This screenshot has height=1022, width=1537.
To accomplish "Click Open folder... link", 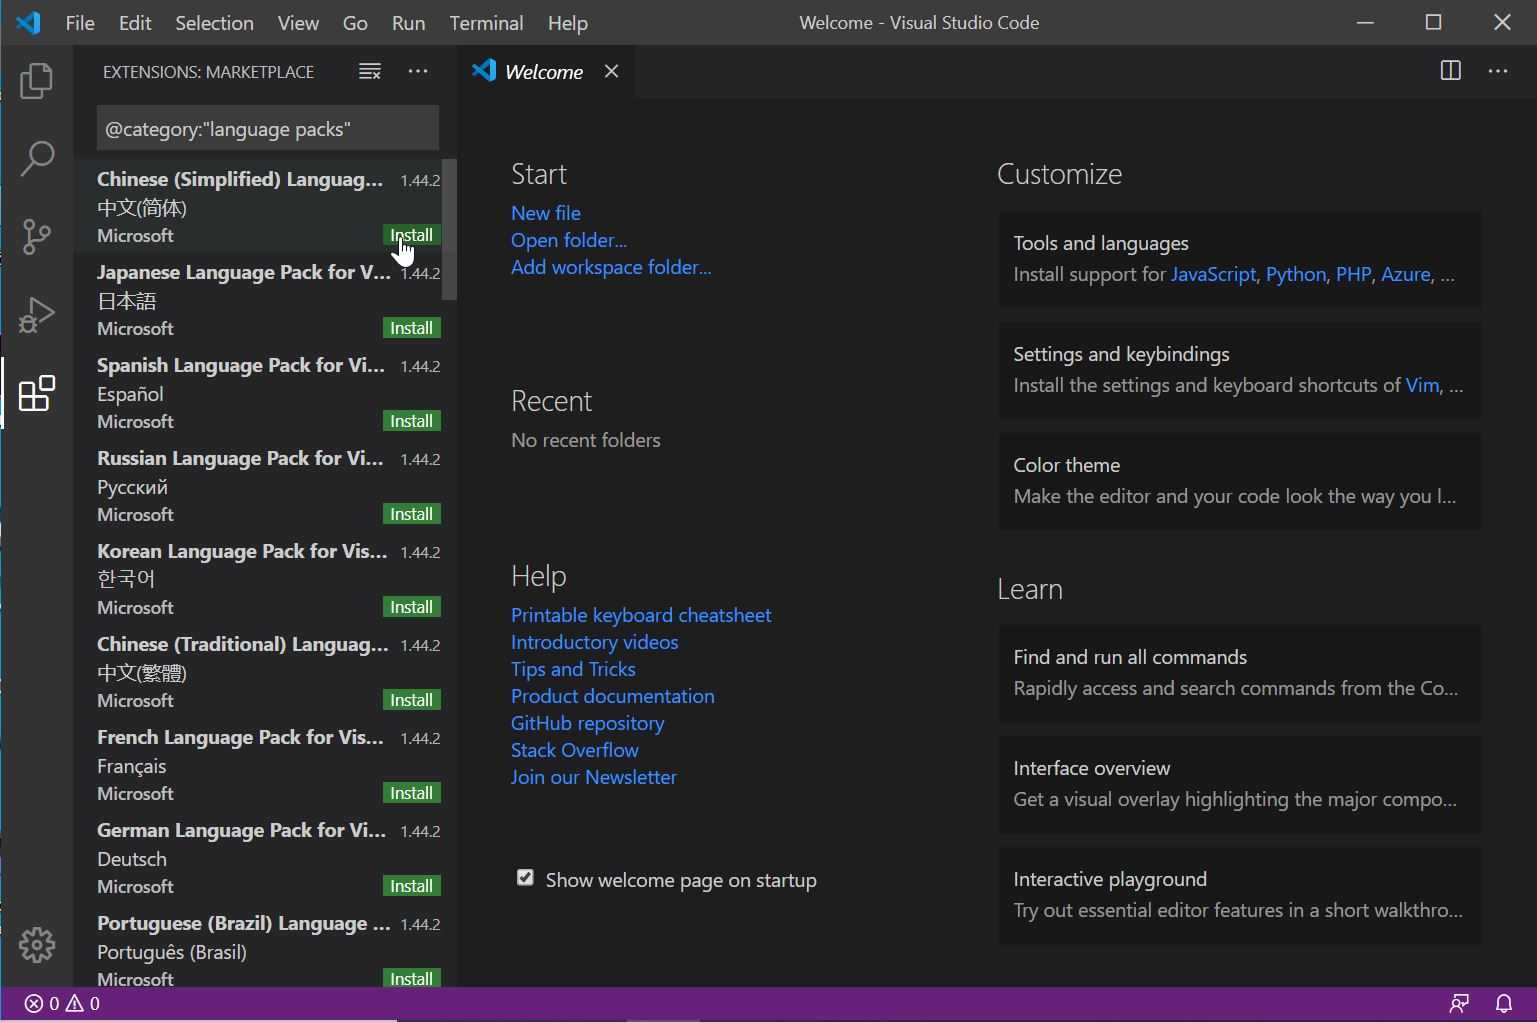I will tap(569, 240).
